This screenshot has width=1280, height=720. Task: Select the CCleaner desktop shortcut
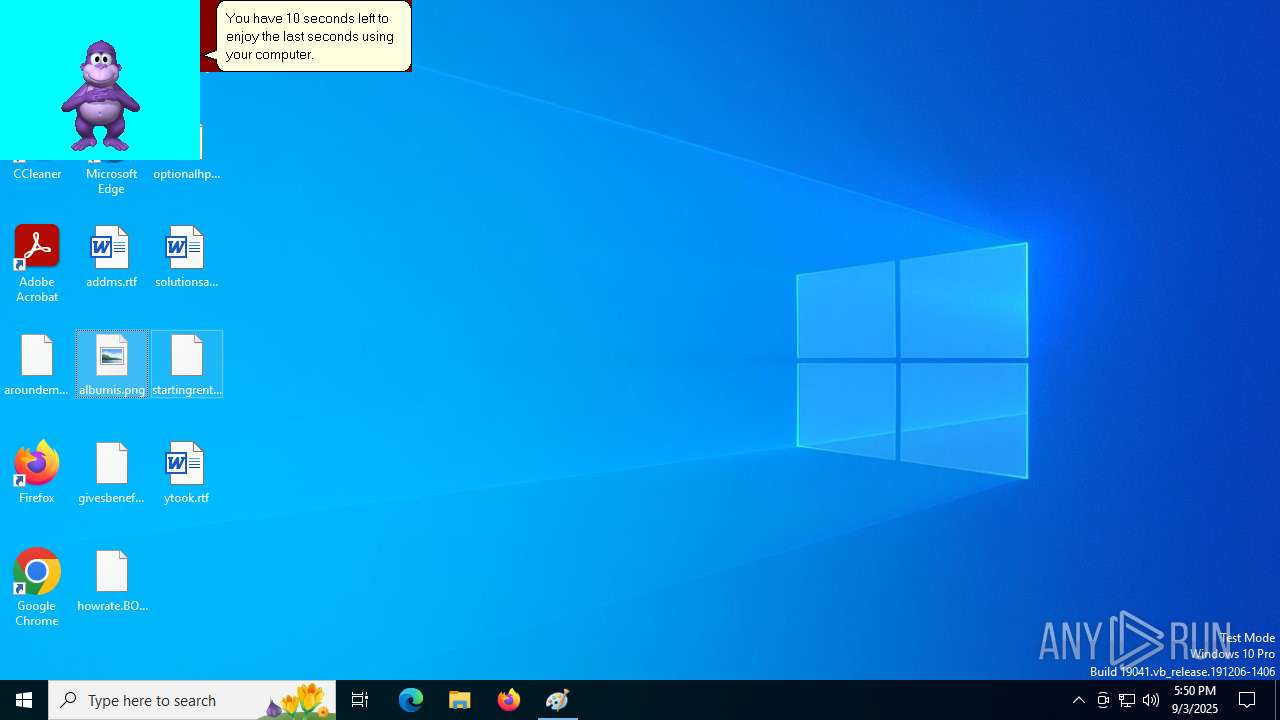pos(37,173)
